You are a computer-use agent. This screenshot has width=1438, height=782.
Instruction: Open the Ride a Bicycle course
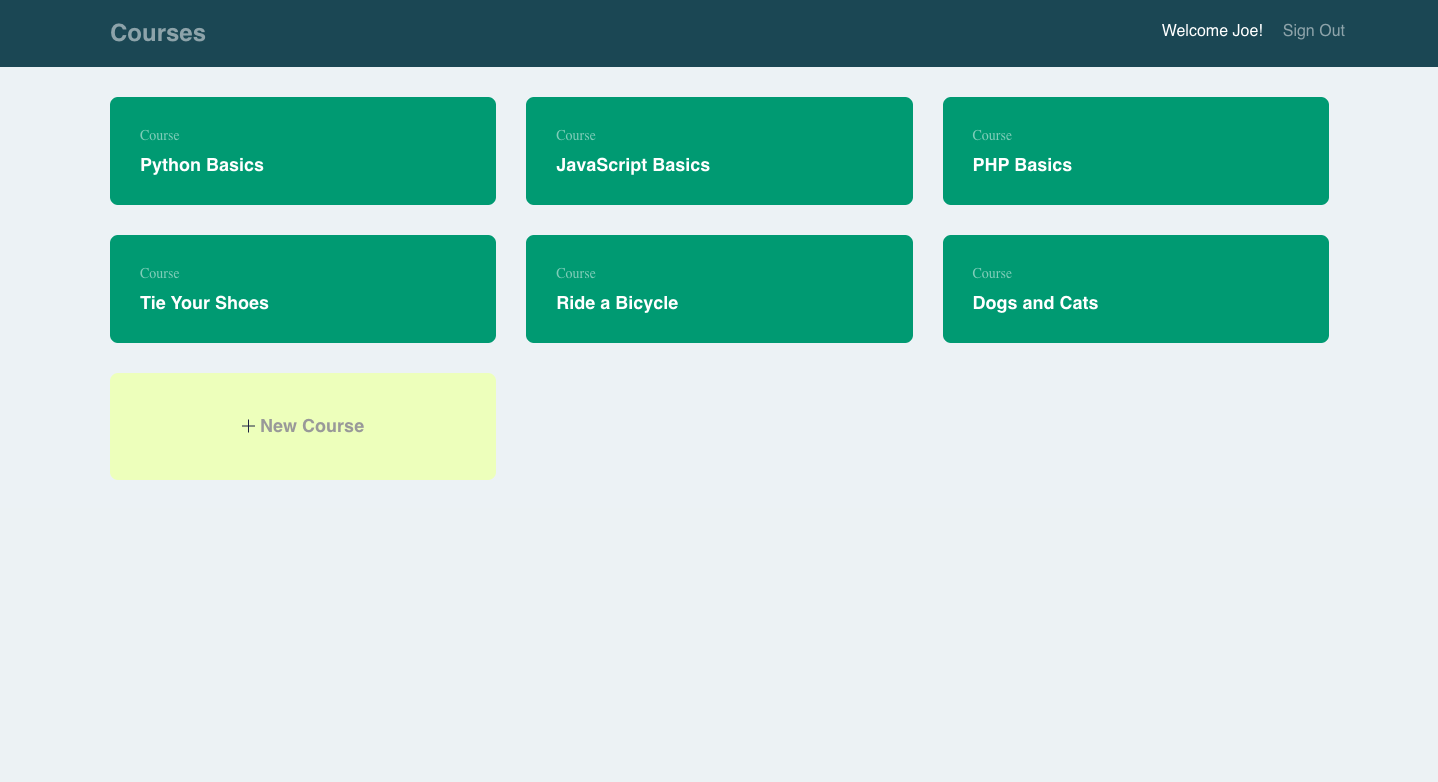(719, 289)
